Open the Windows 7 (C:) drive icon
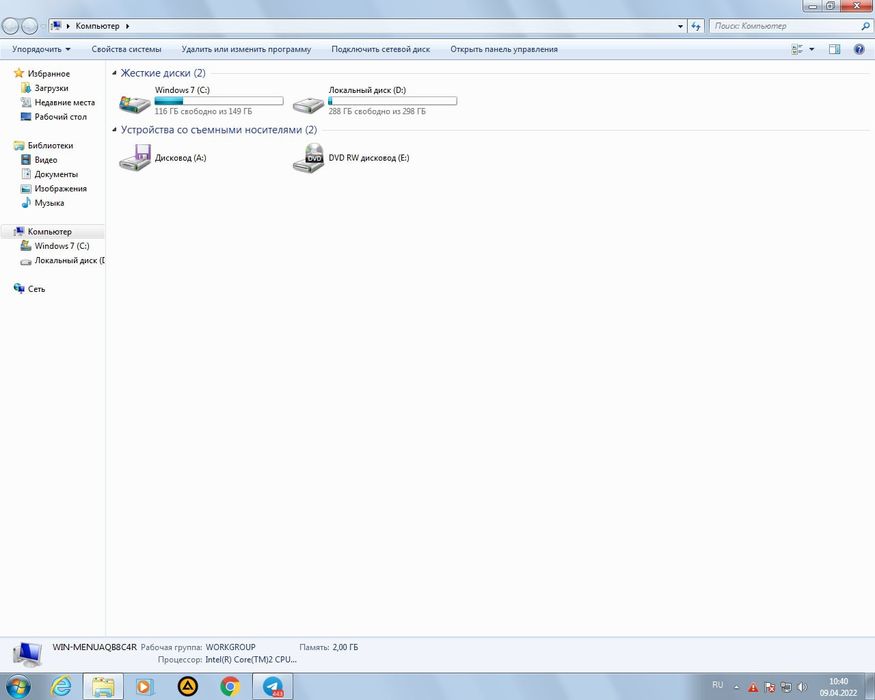 (134, 103)
